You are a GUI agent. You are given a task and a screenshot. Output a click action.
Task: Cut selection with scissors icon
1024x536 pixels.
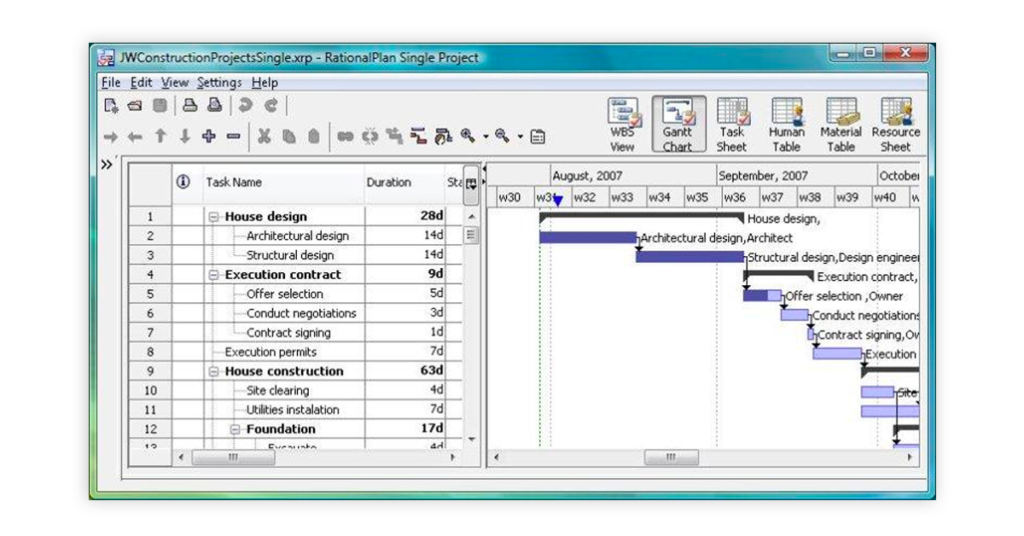point(264,136)
